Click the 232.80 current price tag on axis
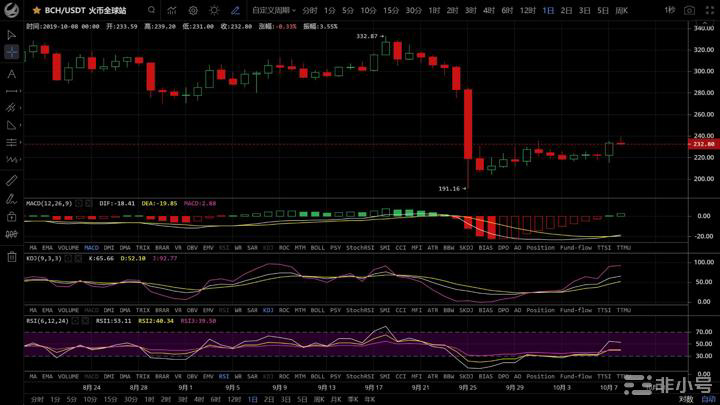This screenshot has width=720, height=405. tap(703, 144)
